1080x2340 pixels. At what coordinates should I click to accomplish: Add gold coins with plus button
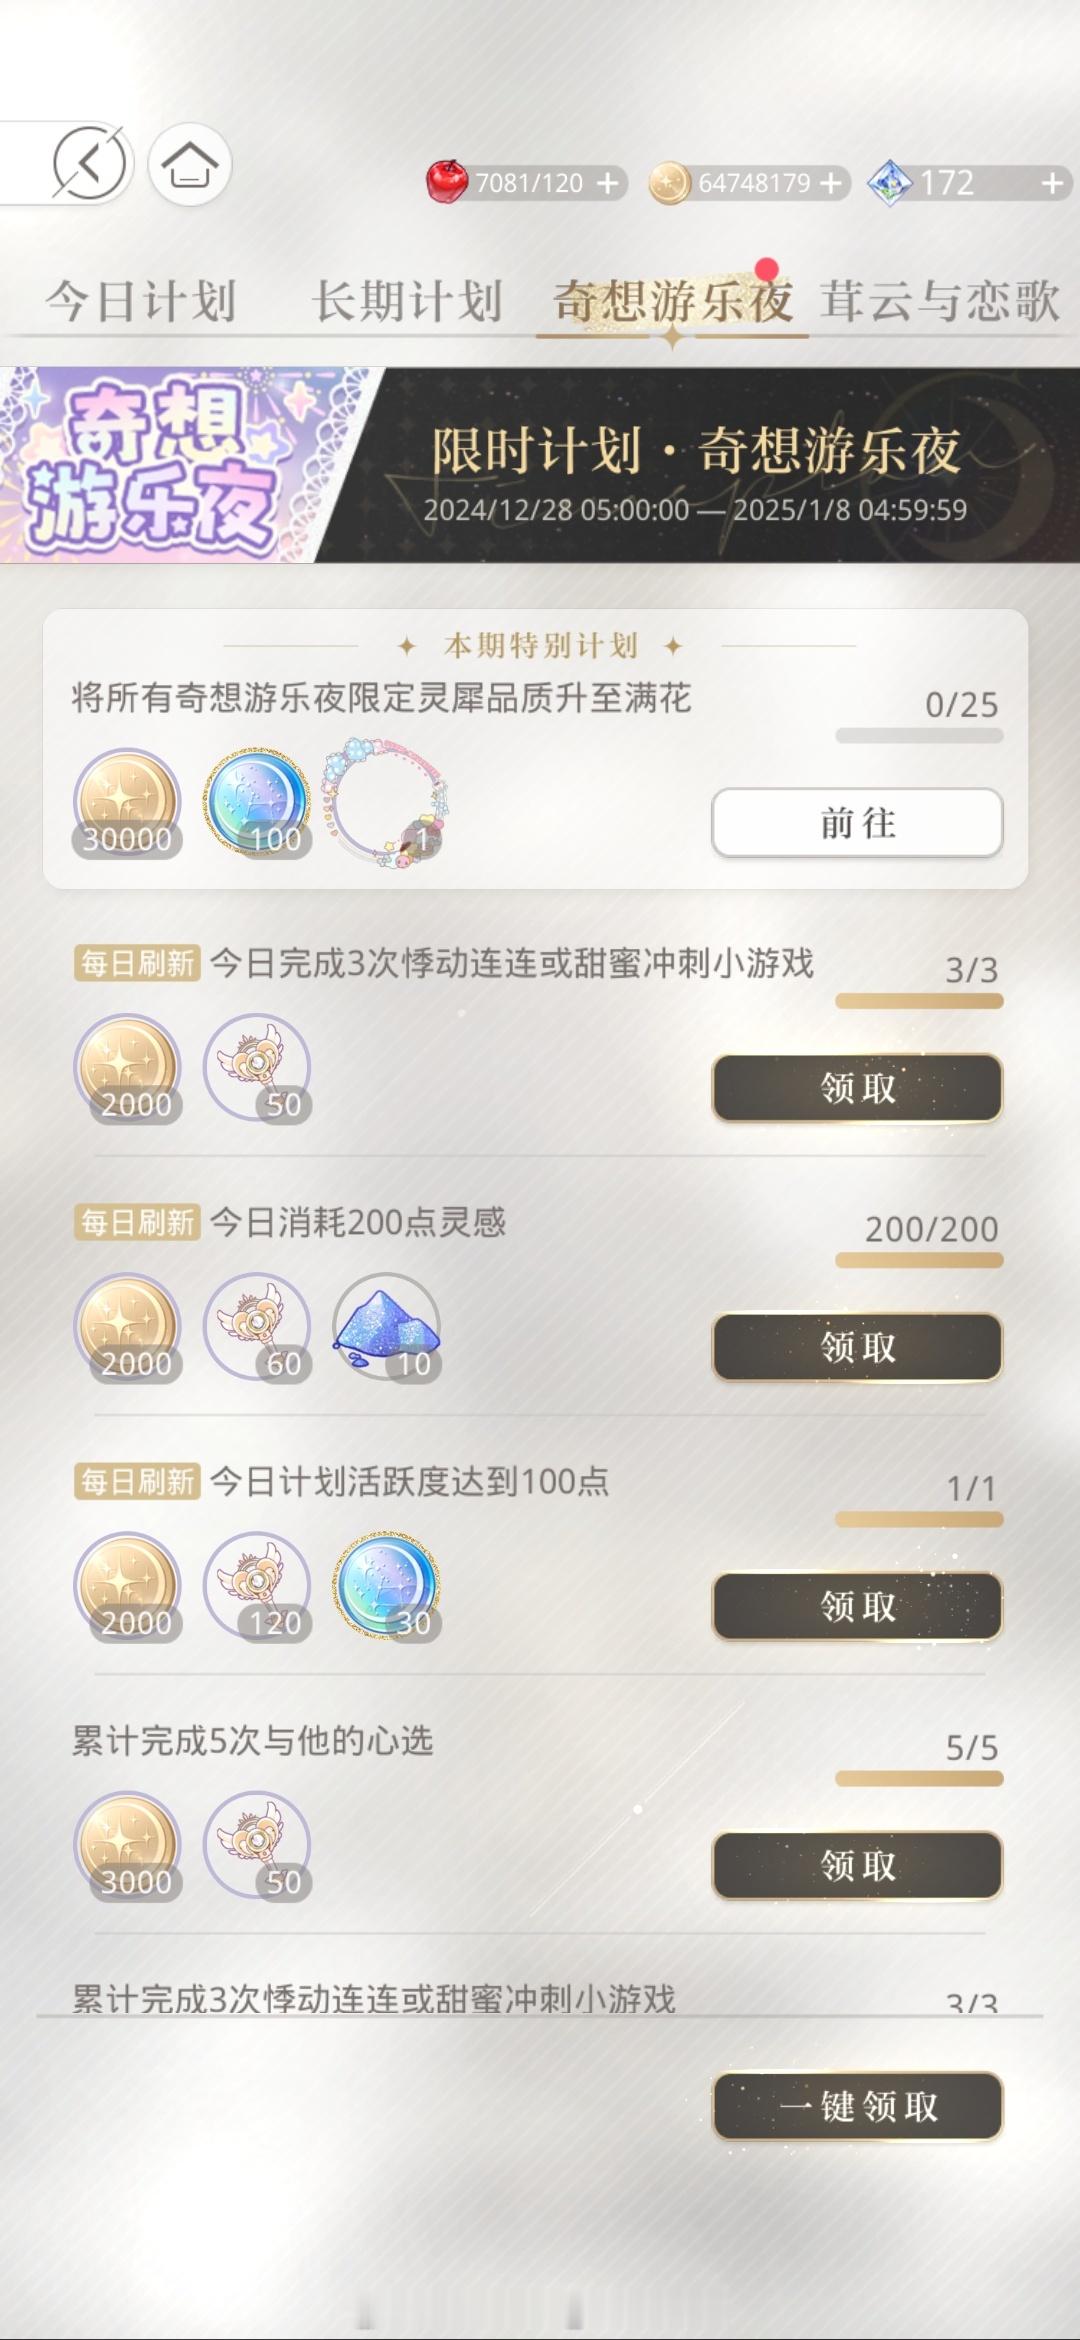click(x=831, y=183)
